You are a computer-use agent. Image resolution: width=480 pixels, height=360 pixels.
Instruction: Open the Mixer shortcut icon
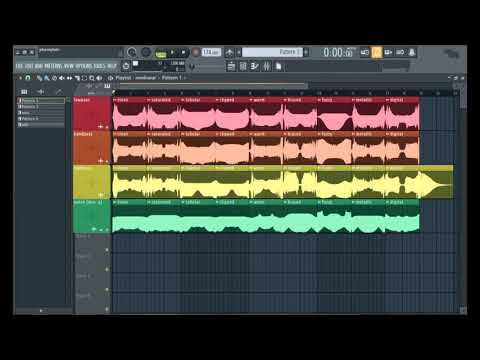tap(267, 66)
